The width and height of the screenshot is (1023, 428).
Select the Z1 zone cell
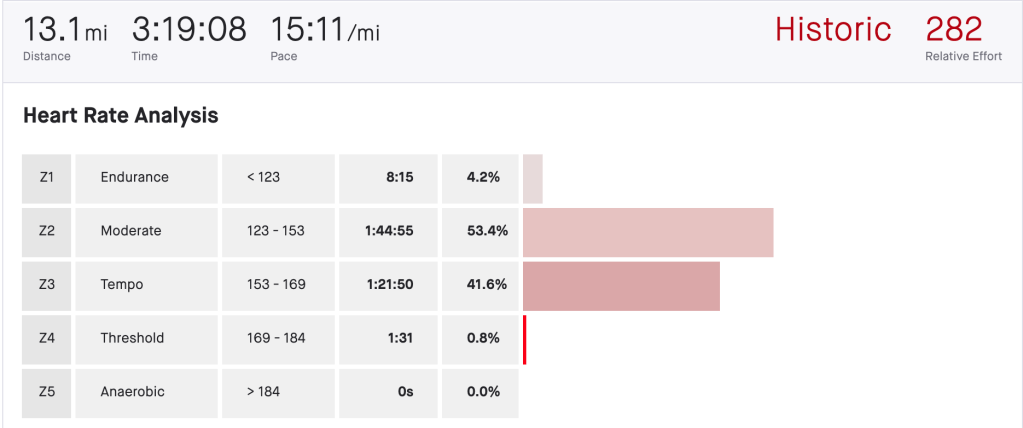click(47, 178)
